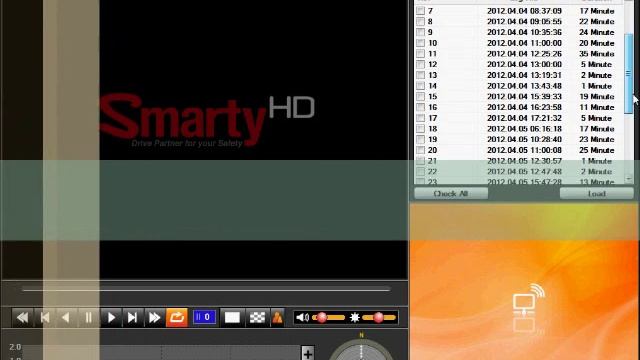Select log time 2012.04.05 06:16:18
640x360 pixels.
[524, 129]
